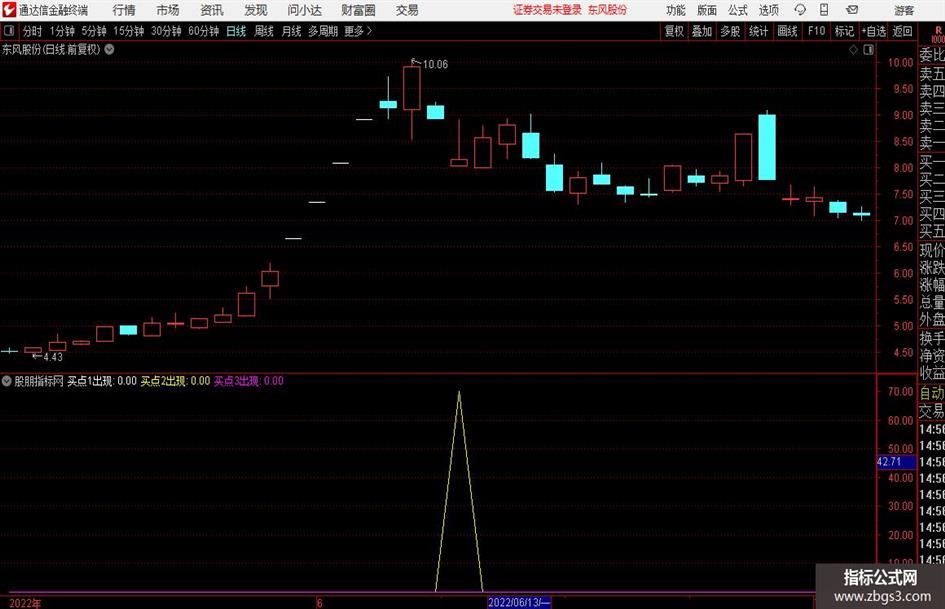Viewport: 945px width, 609px height.
Task: Click the large cyan candlestick near 9.00
Action: click(x=767, y=147)
